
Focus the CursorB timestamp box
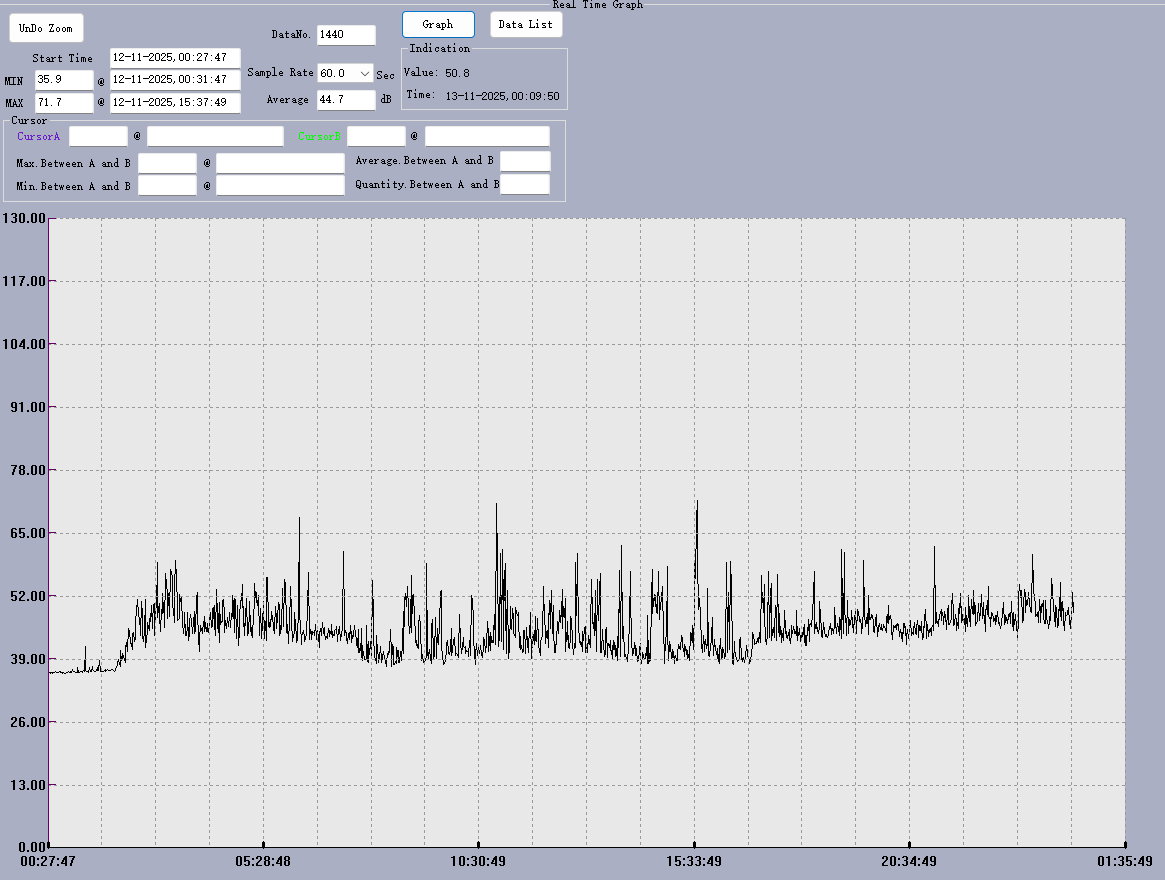coord(487,136)
